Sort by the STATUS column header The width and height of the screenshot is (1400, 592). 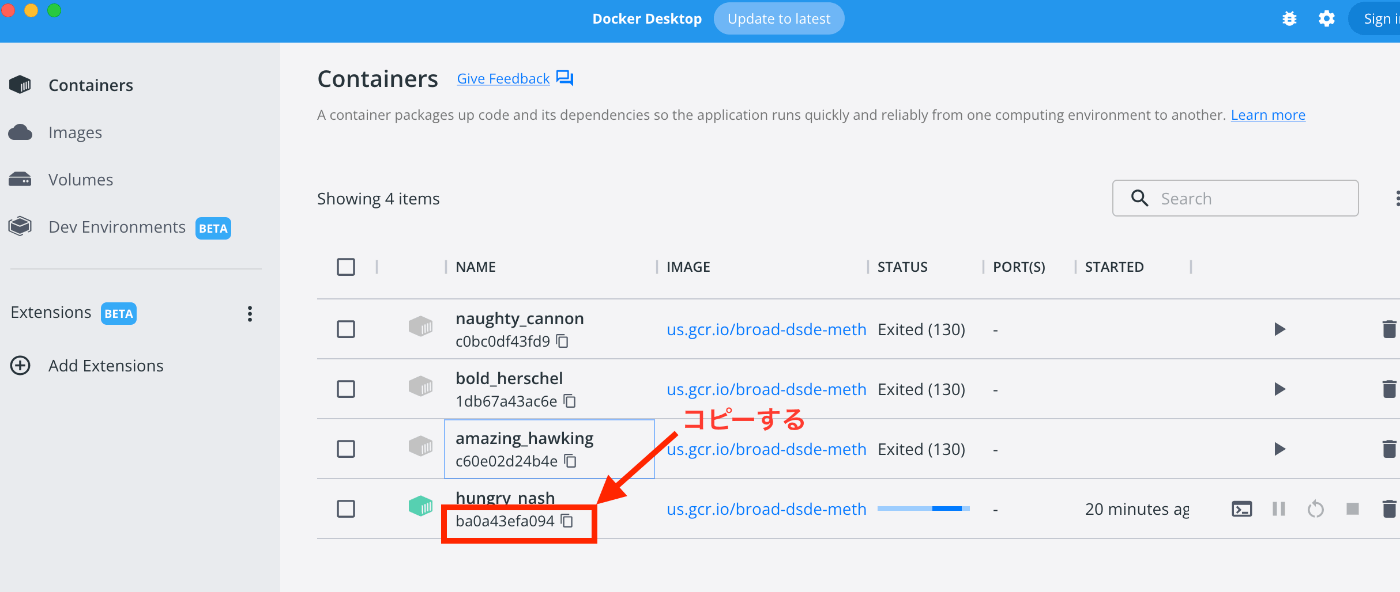(x=903, y=267)
